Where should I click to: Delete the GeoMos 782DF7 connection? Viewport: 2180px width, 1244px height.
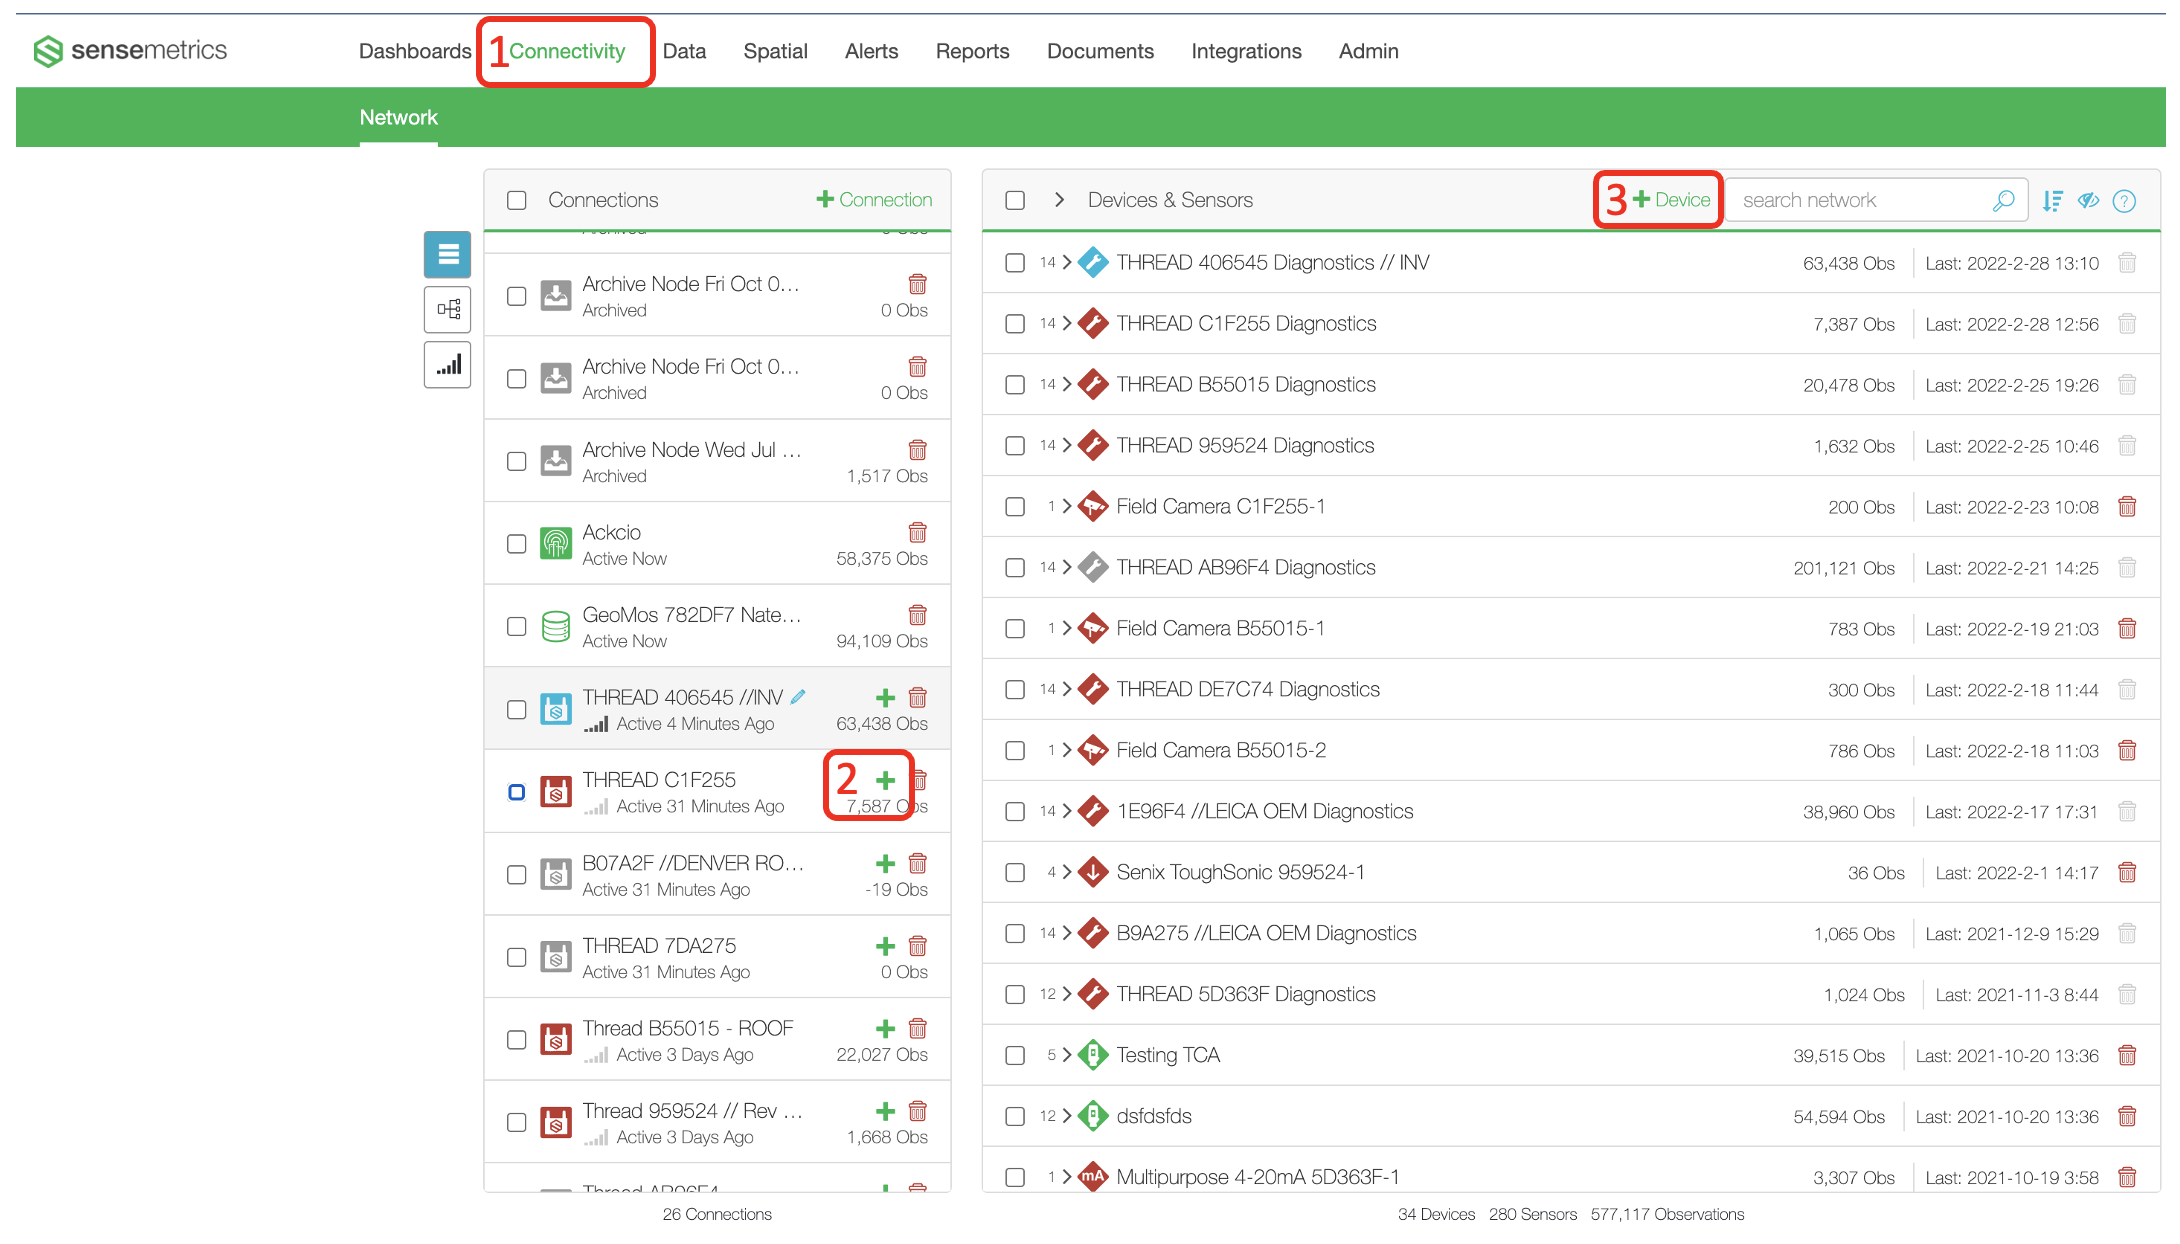click(x=917, y=615)
